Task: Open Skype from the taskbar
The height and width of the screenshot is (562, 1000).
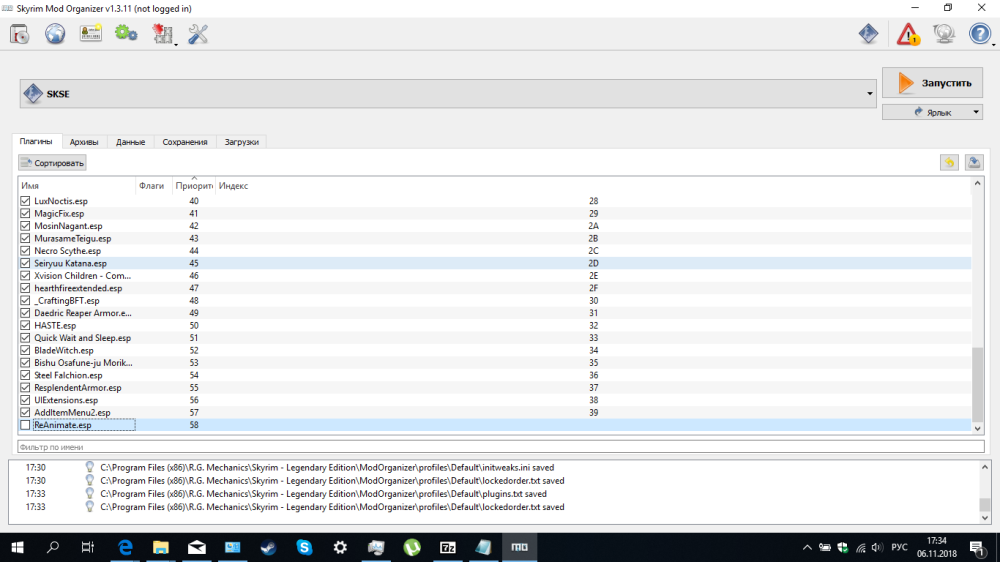Action: click(x=304, y=547)
